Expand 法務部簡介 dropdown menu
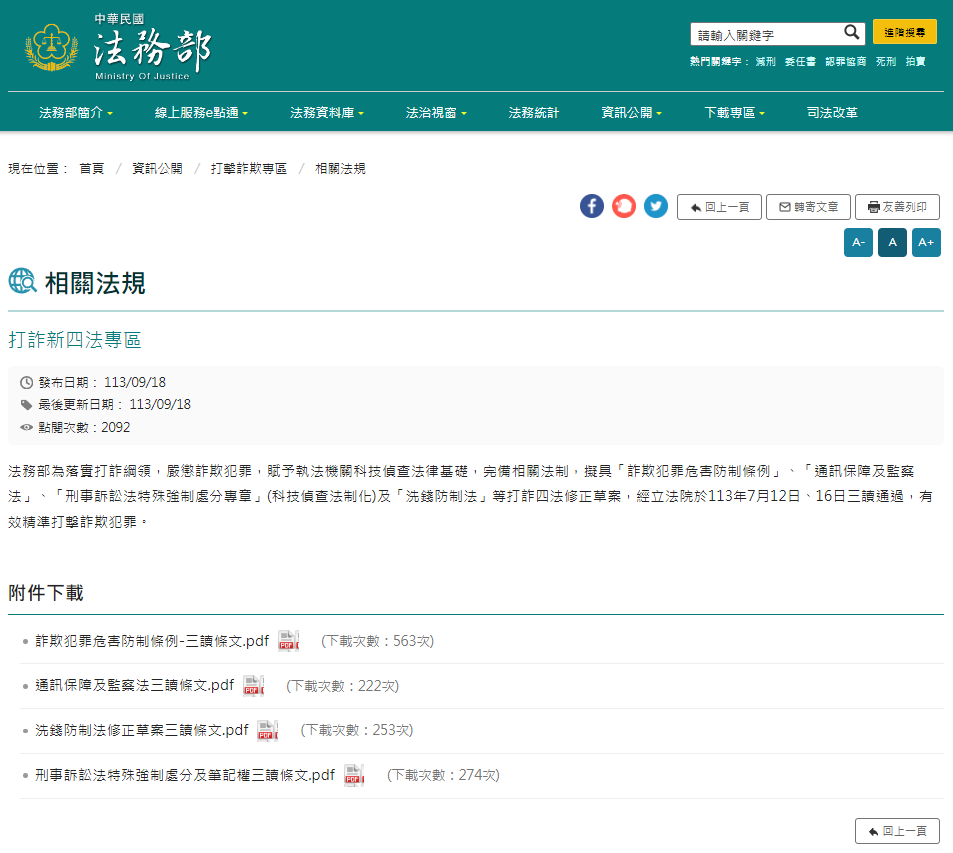953x853 pixels. (x=76, y=113)
